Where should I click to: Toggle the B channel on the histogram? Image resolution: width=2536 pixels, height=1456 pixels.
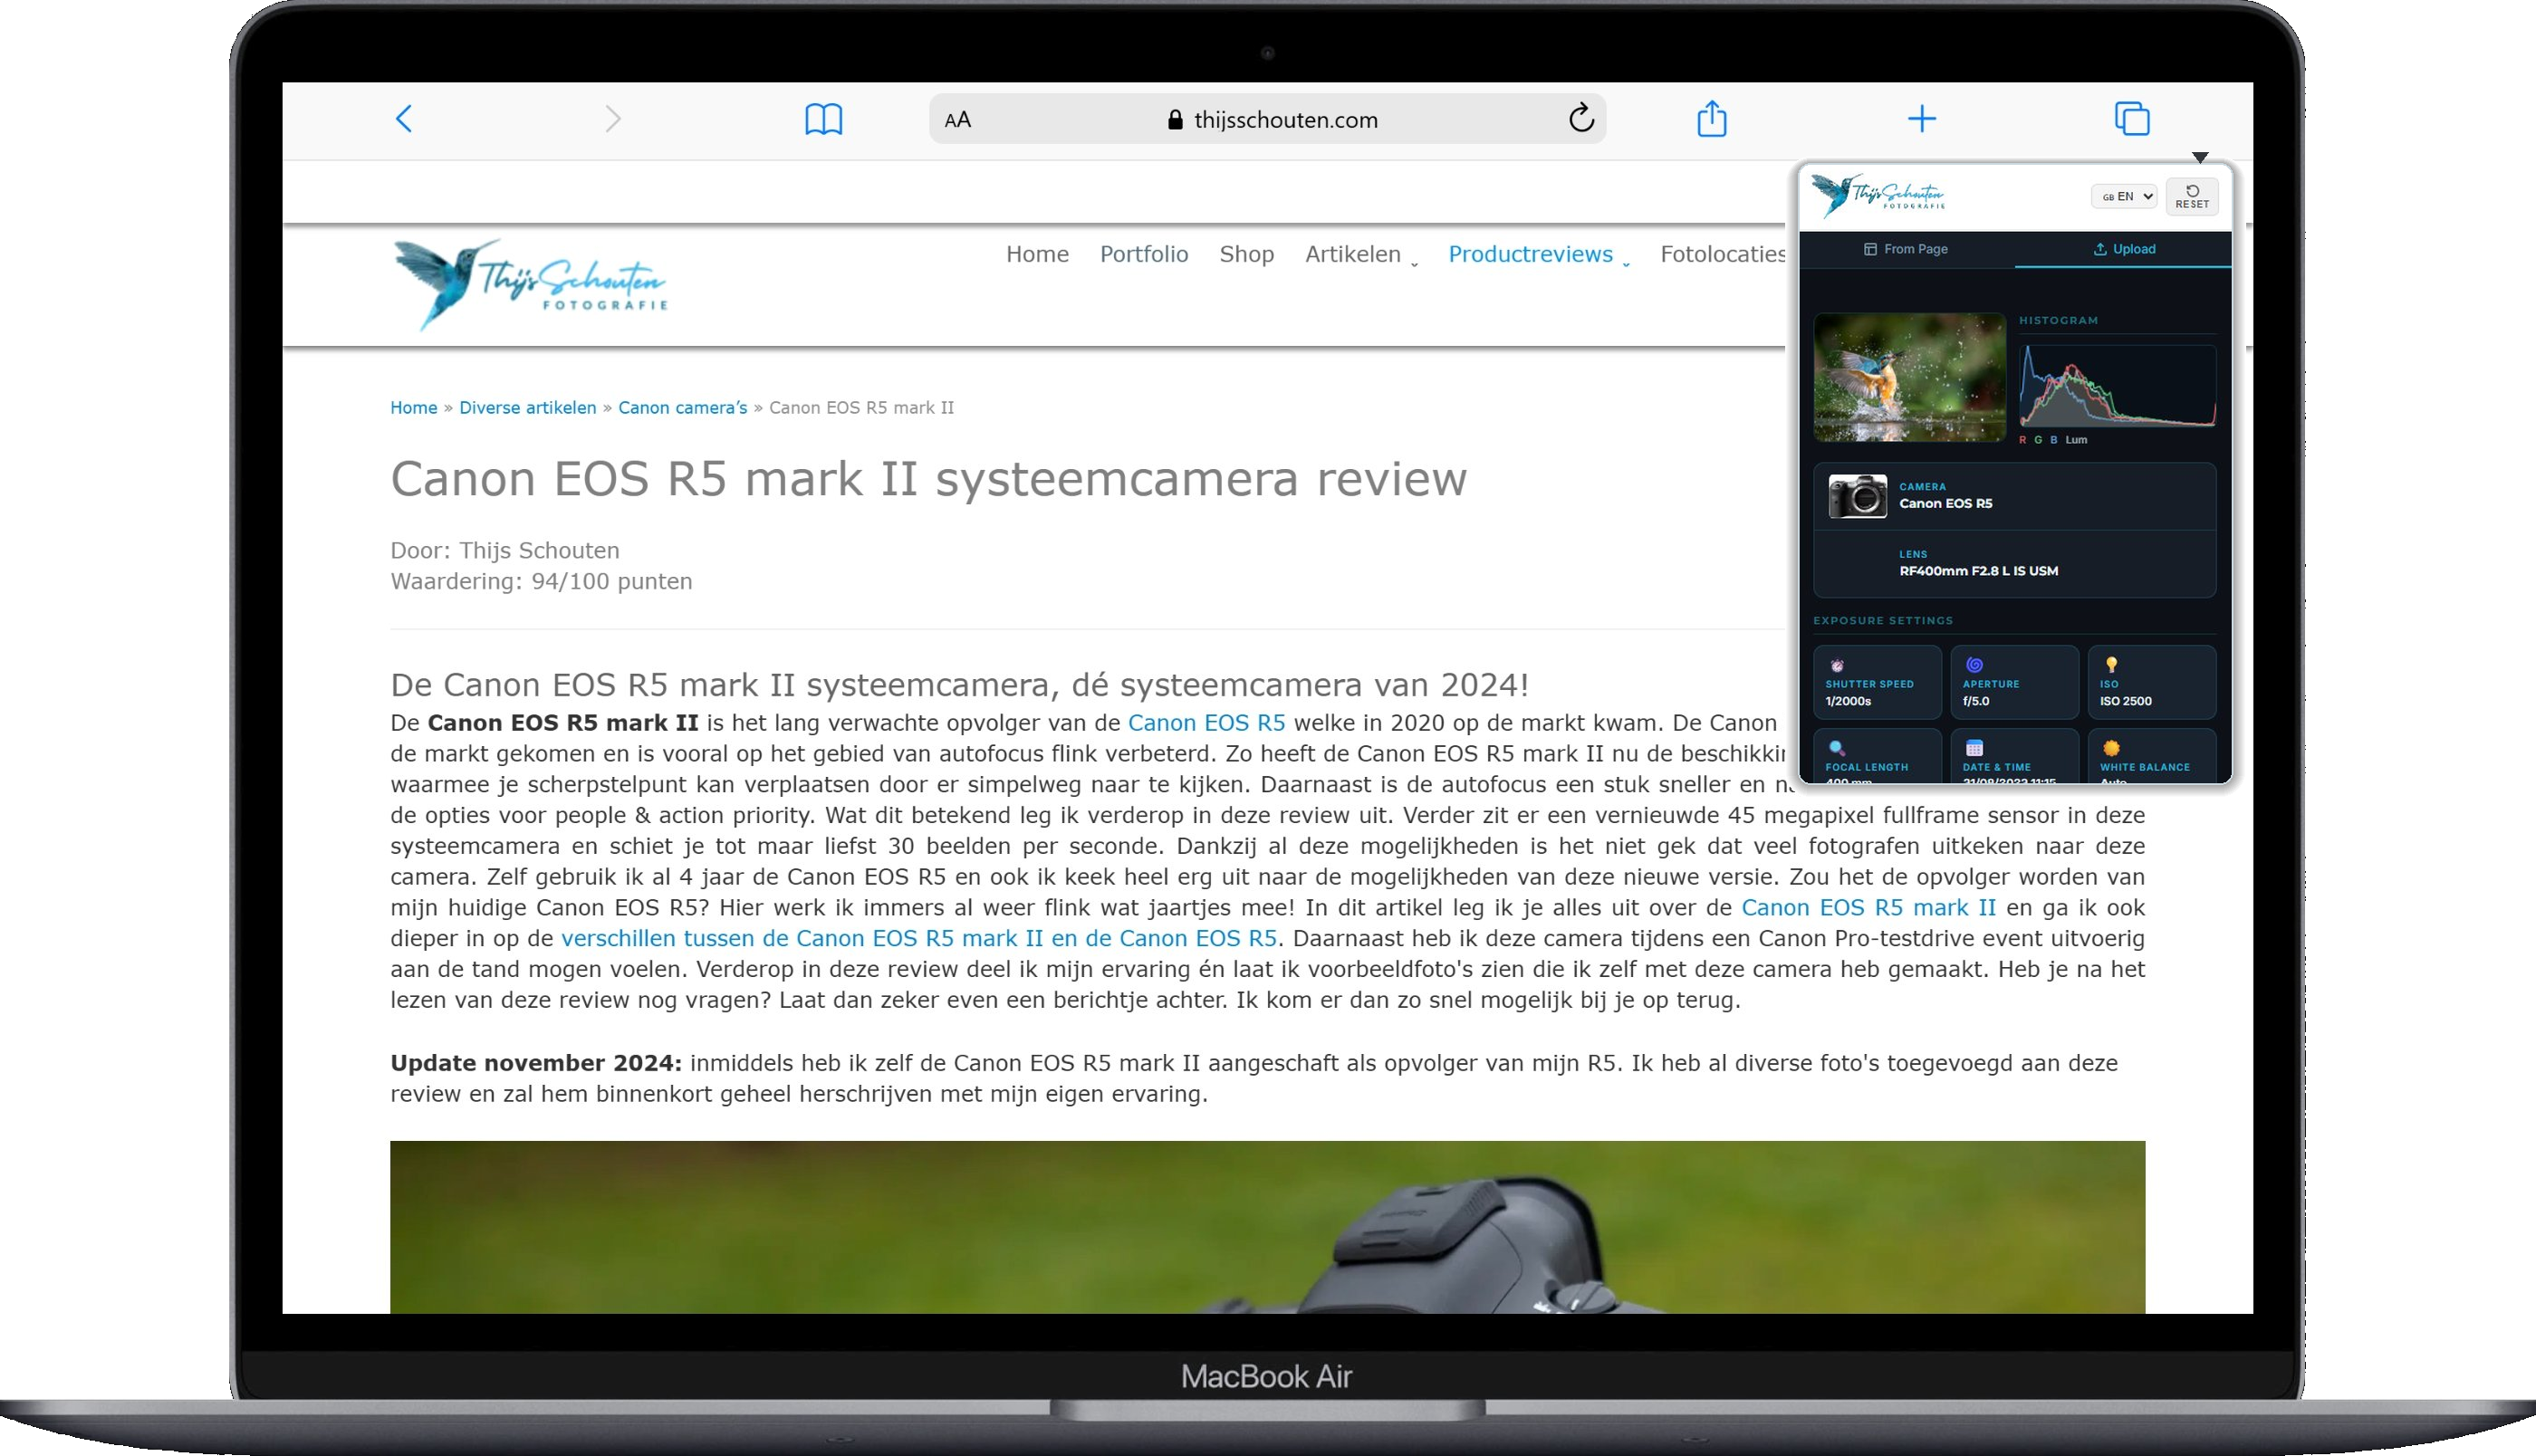coord(2054,440)
